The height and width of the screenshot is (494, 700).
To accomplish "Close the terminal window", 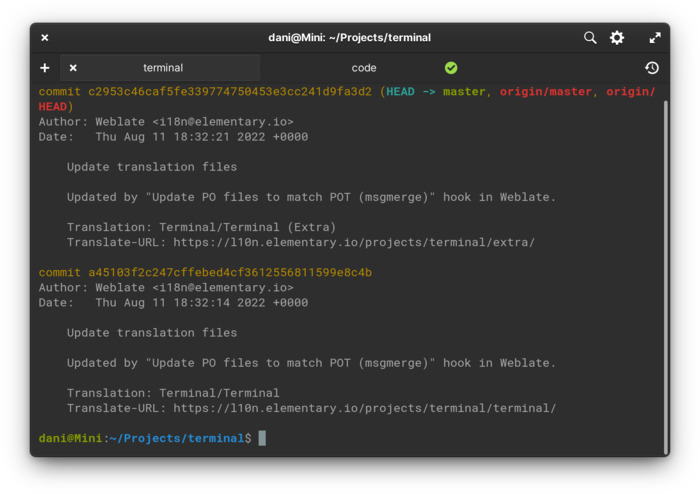I will tap(45, 38).
